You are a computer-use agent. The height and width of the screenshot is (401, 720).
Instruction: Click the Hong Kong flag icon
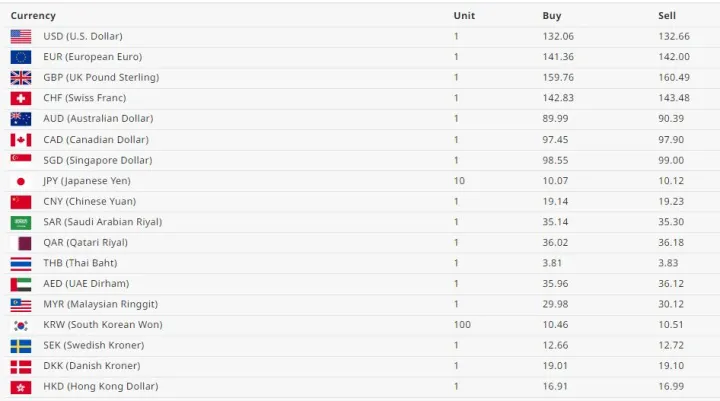tap(21, 387)
